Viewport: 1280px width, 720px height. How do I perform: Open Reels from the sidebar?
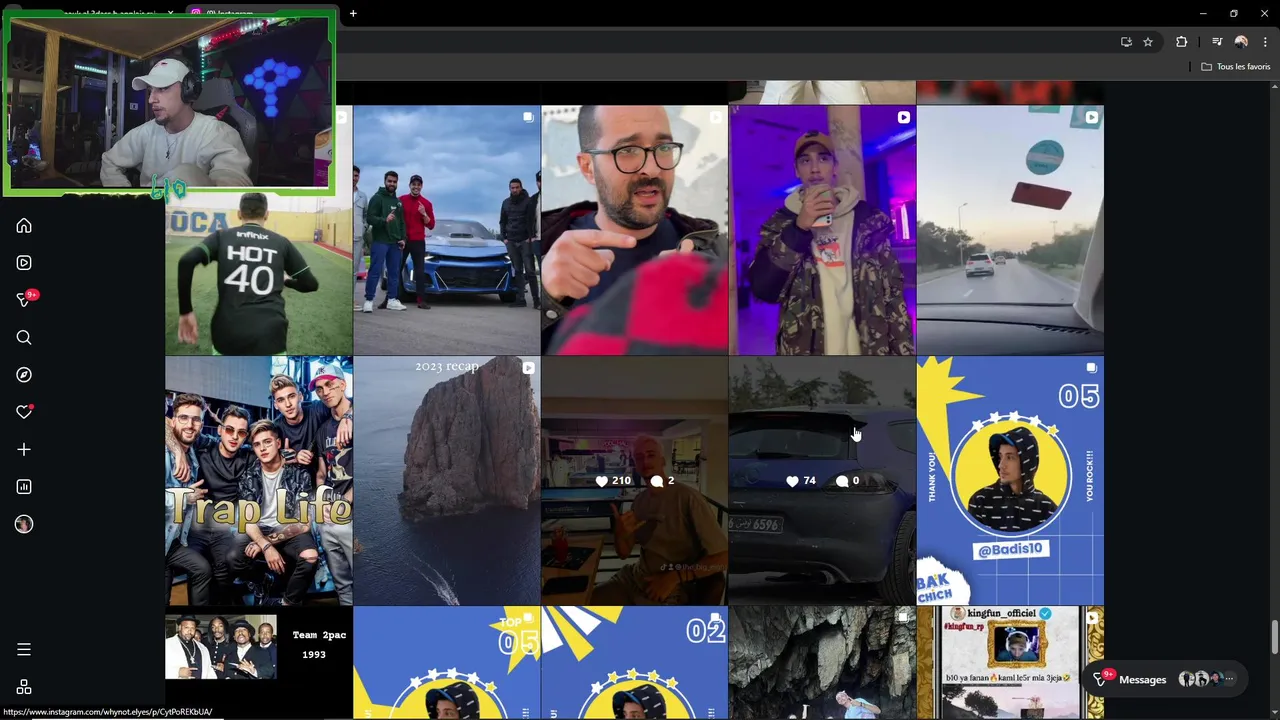coord(24,263)
